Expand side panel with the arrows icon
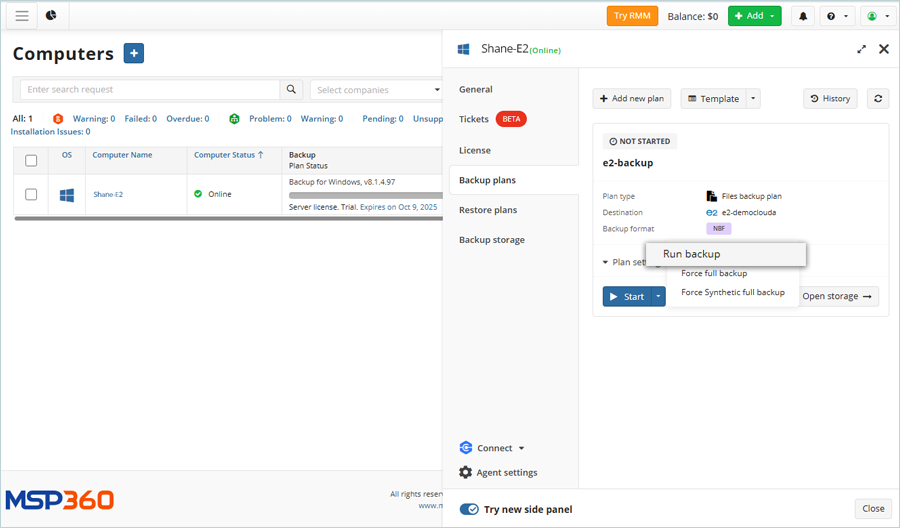900x528 pixels. (861, 49)
